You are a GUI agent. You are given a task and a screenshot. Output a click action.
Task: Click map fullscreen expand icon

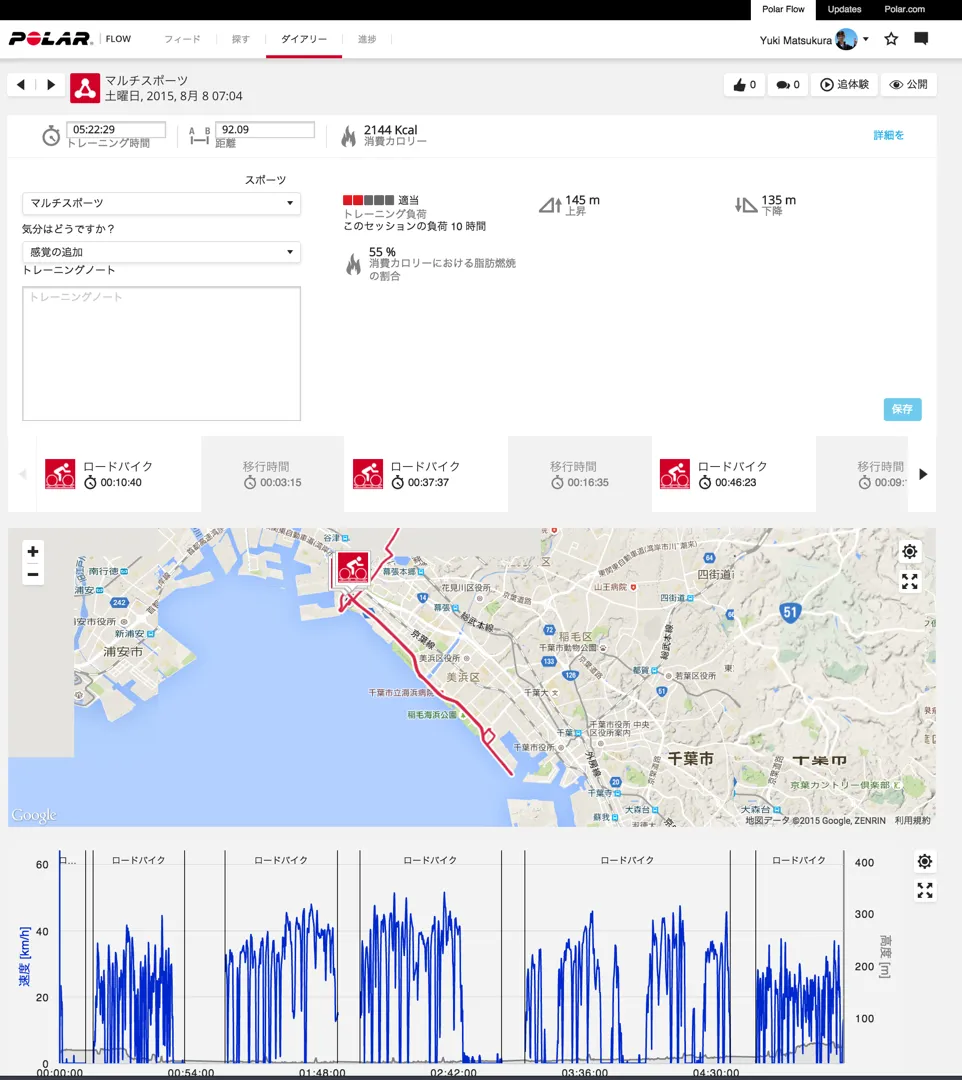click(909, 581)
